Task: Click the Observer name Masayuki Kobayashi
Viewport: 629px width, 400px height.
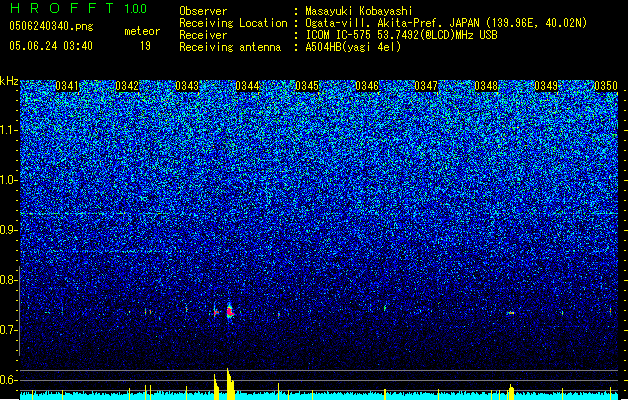Action: [x=359, y=11]
